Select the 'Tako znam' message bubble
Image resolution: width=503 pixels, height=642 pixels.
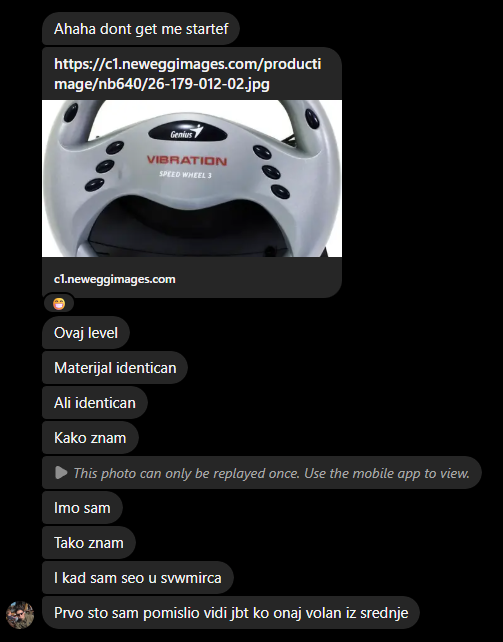[89, 543]
